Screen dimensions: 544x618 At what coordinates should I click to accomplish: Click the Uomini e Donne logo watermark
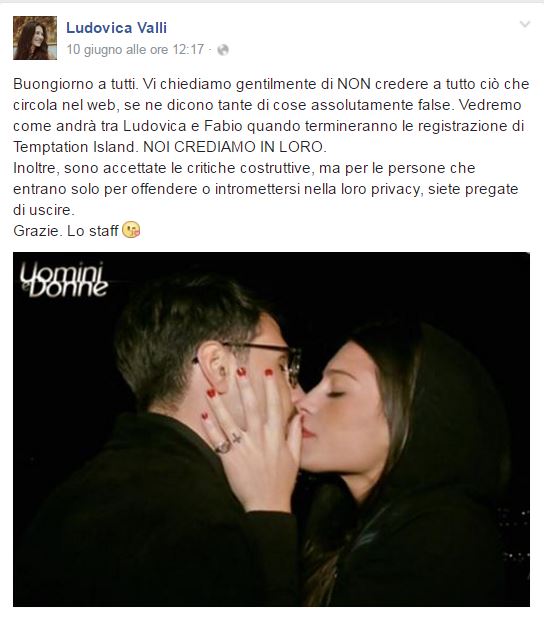point(64,279)
